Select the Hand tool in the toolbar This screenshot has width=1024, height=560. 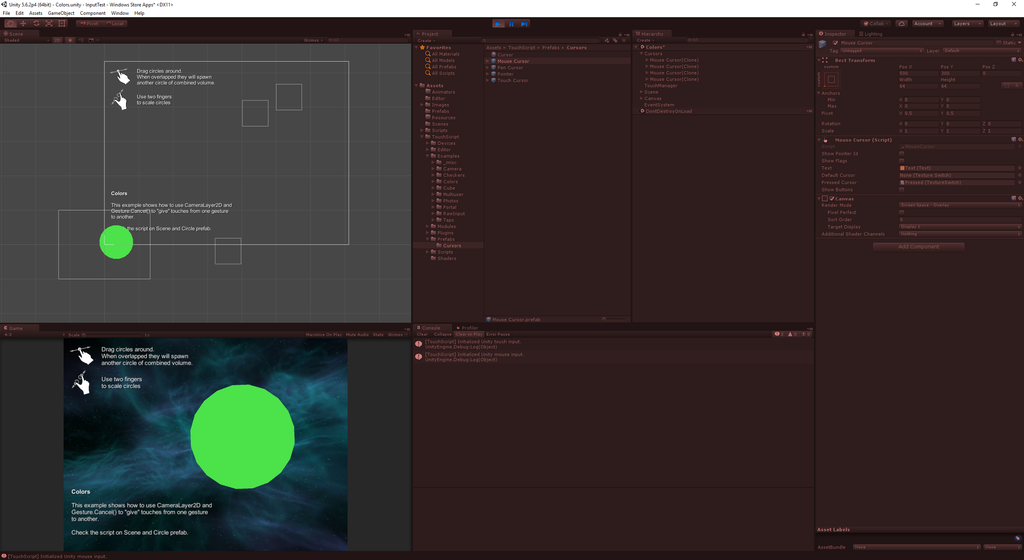coord(9,23)
